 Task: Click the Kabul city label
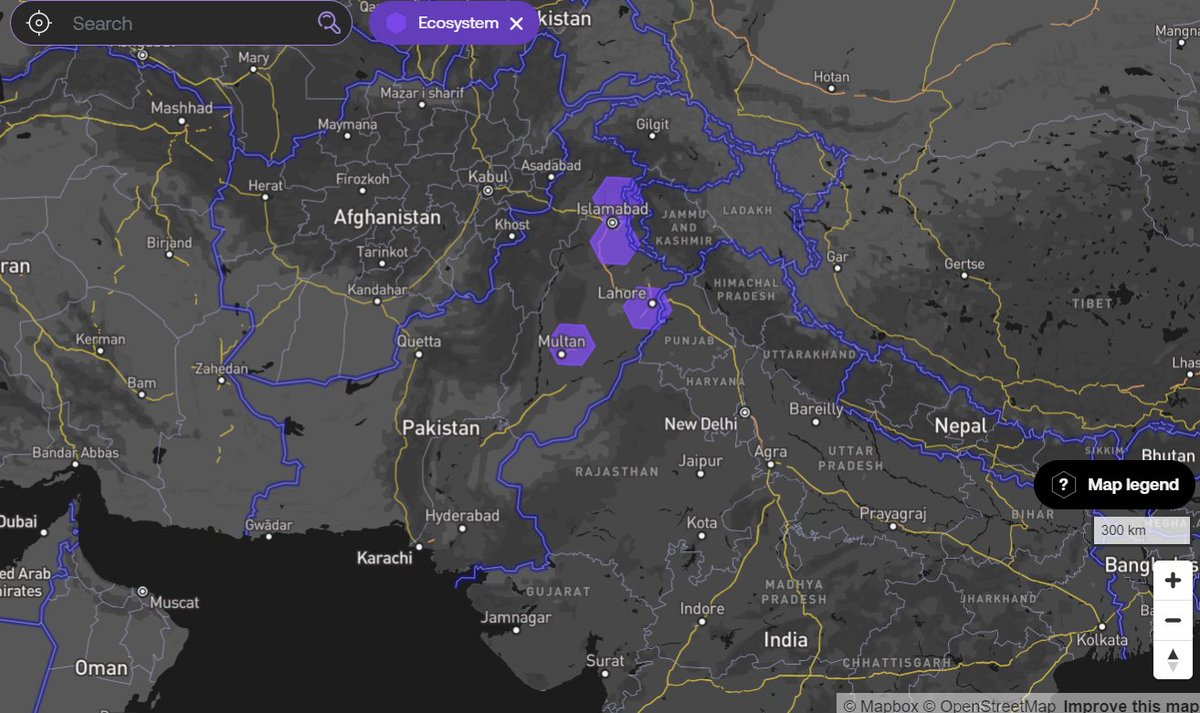(488, 177)
